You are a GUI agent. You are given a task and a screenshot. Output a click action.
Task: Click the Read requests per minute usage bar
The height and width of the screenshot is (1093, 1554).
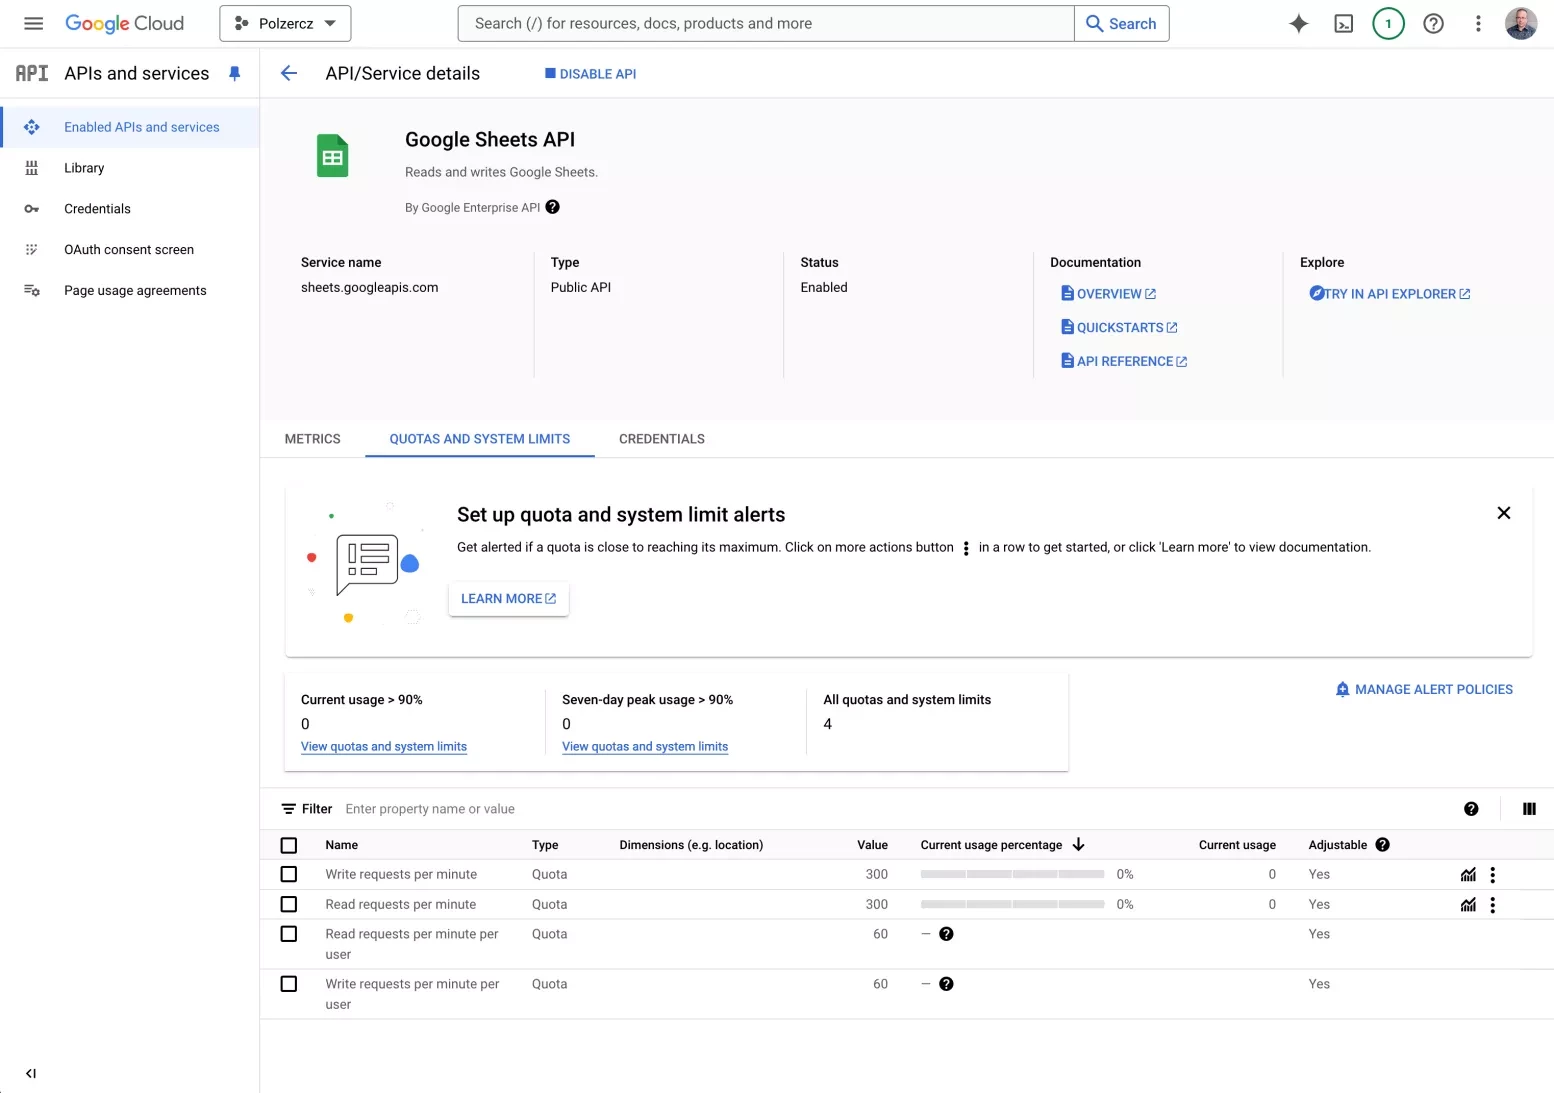(1012, 904)
